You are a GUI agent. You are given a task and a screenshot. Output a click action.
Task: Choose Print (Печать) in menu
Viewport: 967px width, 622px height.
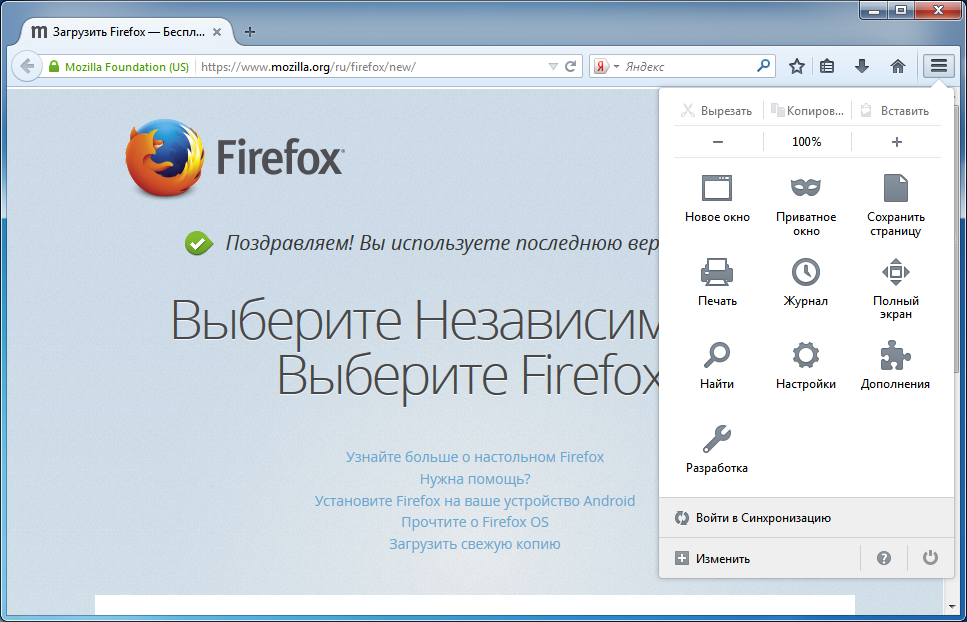tap(717, 282)
